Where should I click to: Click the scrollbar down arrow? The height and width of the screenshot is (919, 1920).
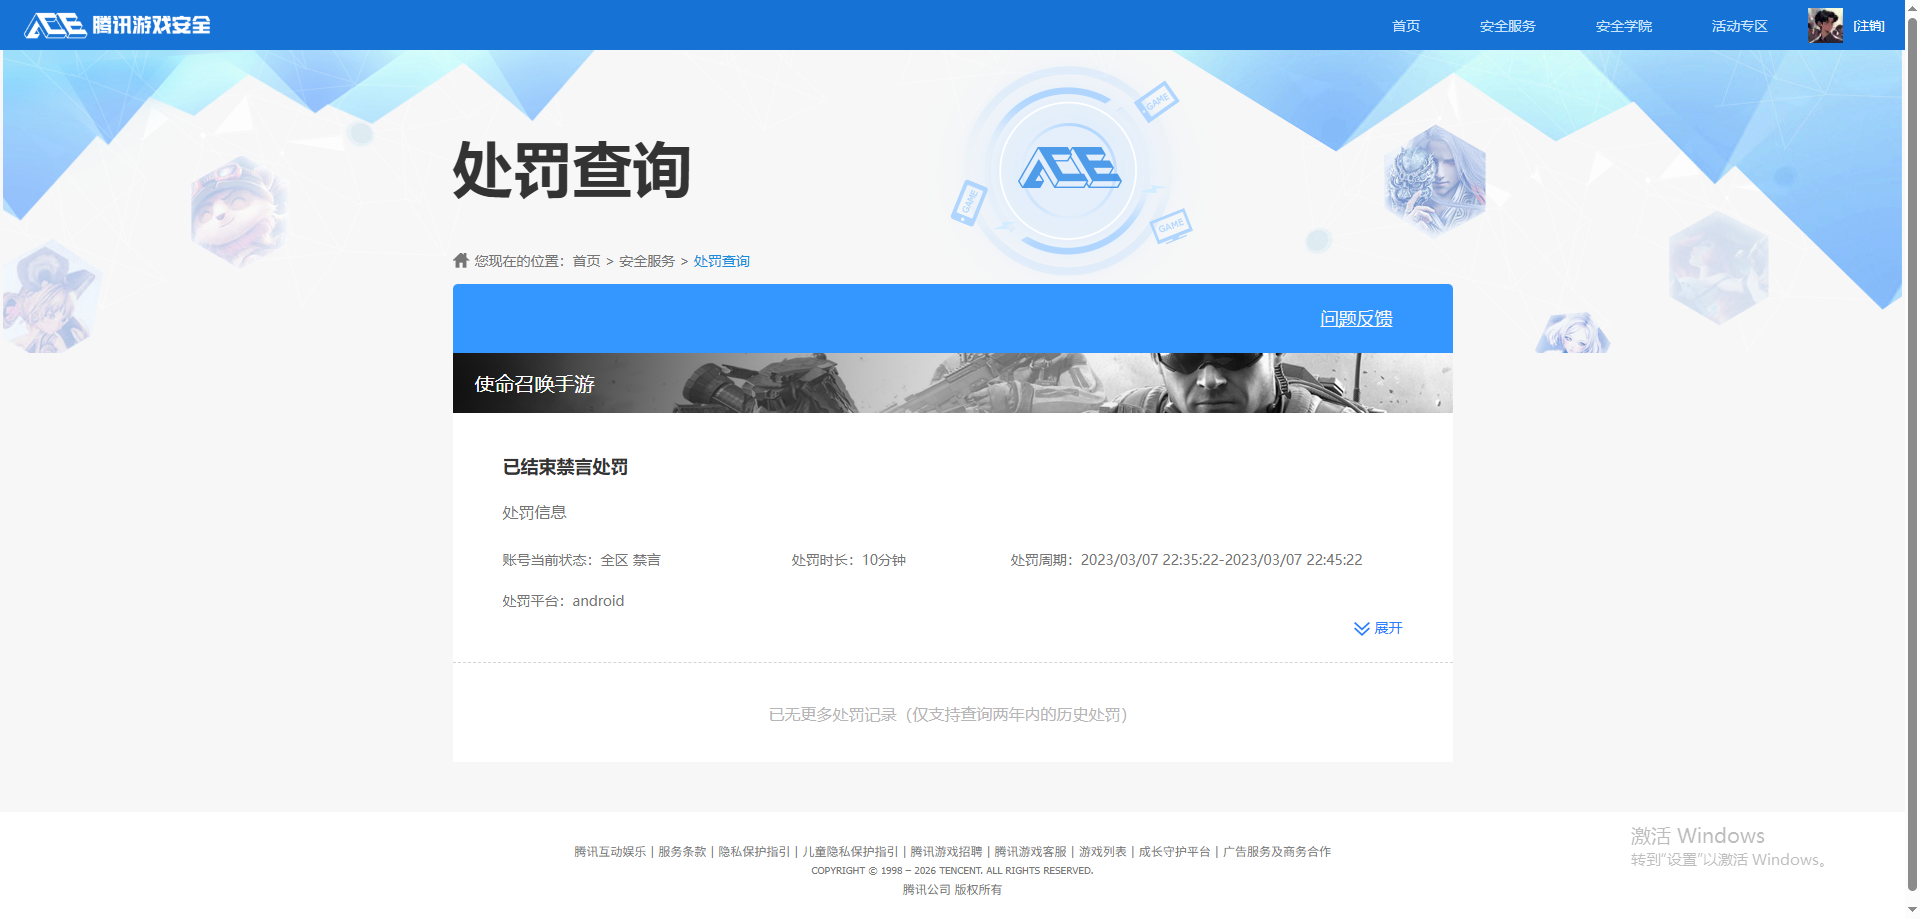[1911, 911]
